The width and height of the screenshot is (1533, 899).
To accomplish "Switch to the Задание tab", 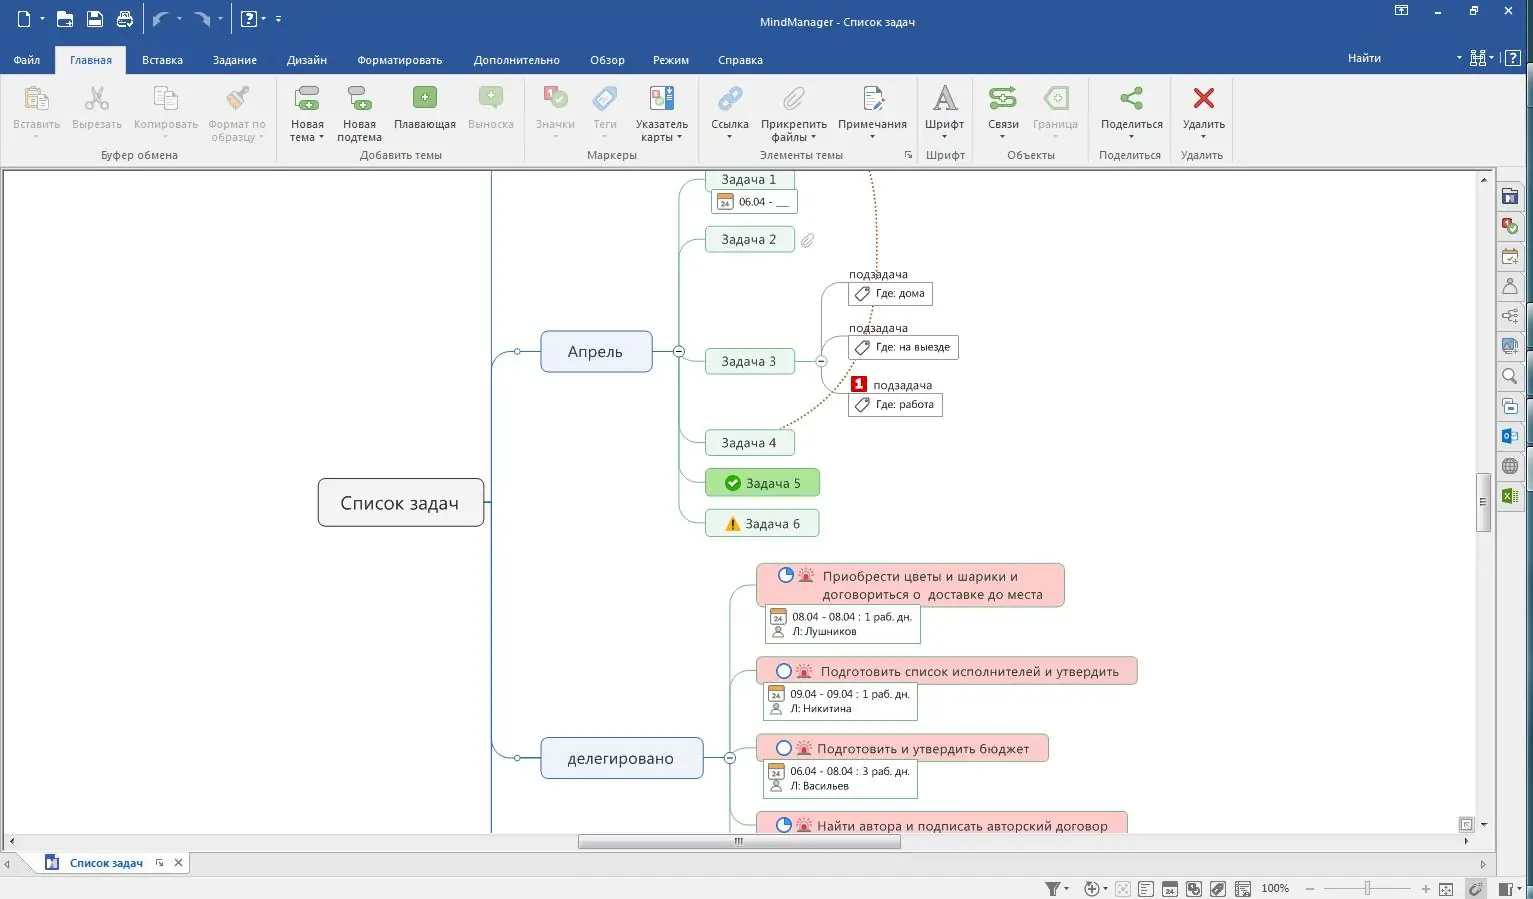I will 235,60.
